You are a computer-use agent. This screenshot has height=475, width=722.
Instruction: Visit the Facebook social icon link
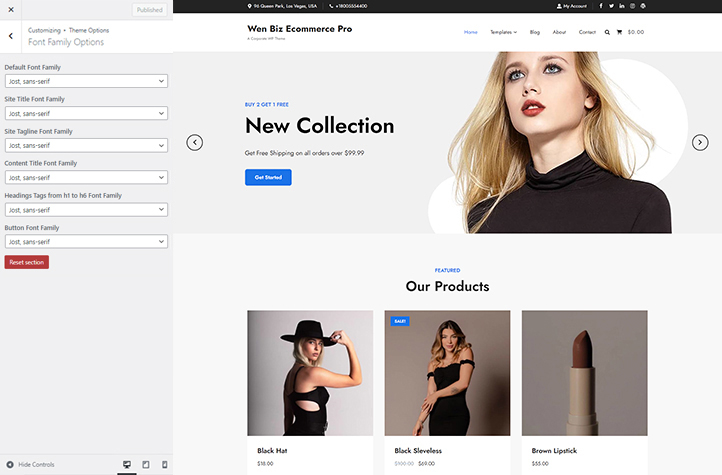tap(600, 6)
